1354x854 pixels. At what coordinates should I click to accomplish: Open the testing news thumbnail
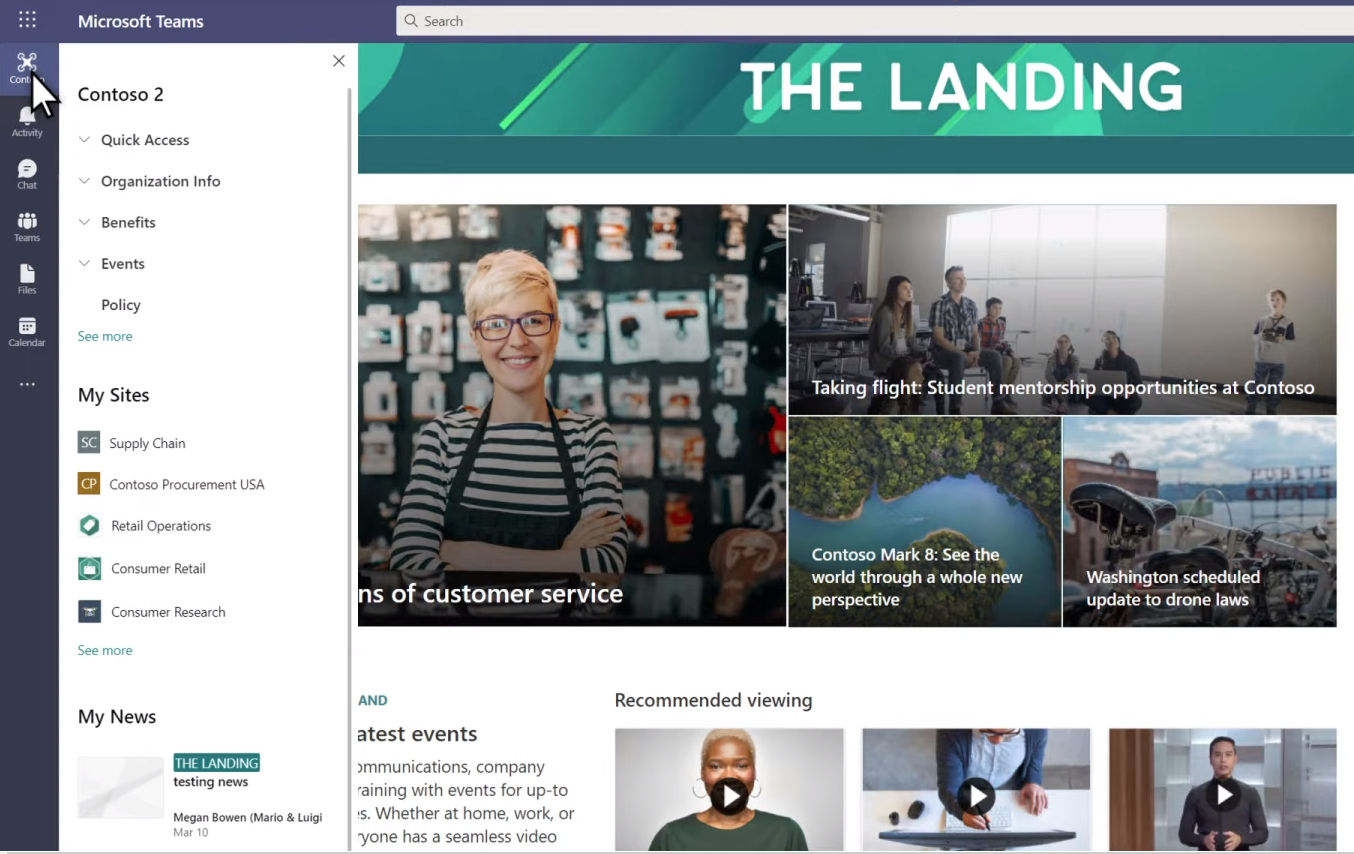coord(121,787)
